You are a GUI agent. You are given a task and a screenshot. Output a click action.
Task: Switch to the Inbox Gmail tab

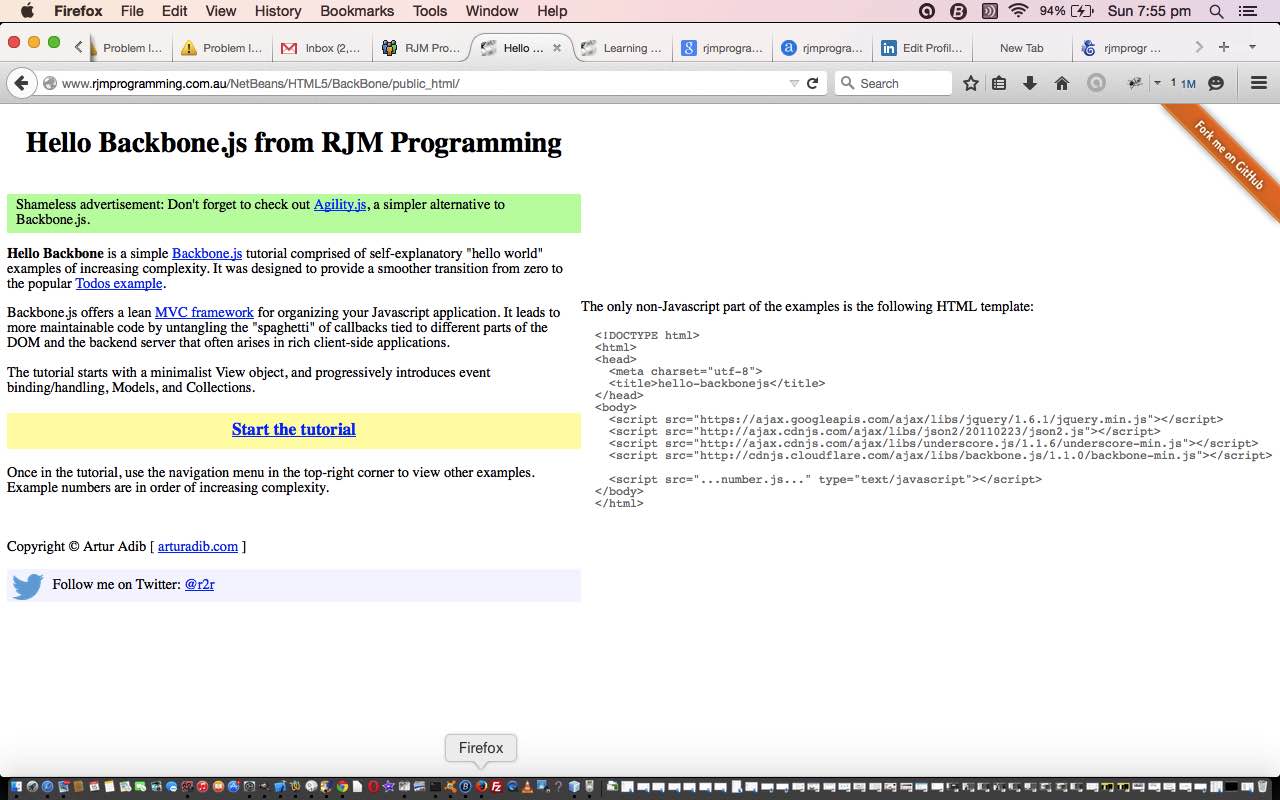tap(320, 47)
